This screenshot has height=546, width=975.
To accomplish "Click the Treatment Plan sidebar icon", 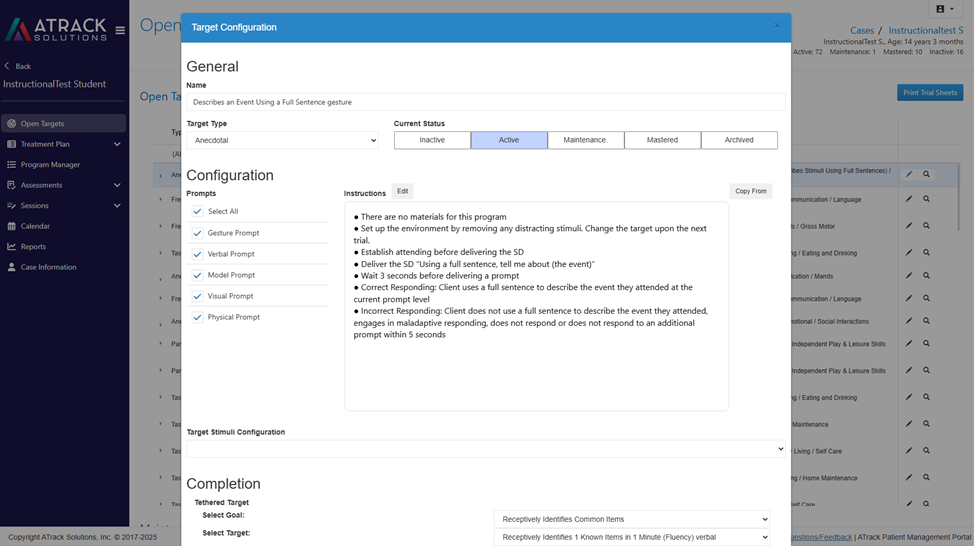I will coord(11,144).
